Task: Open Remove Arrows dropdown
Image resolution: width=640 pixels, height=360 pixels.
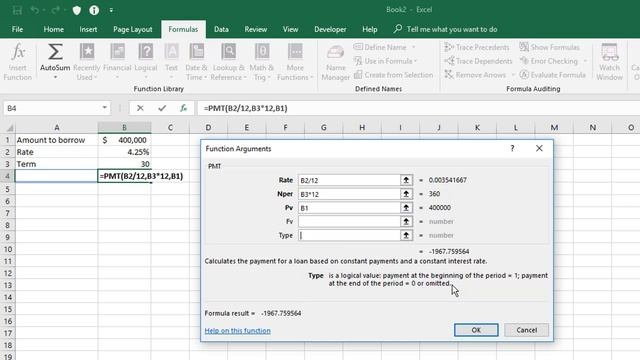Action: click(x=513, y=75)
